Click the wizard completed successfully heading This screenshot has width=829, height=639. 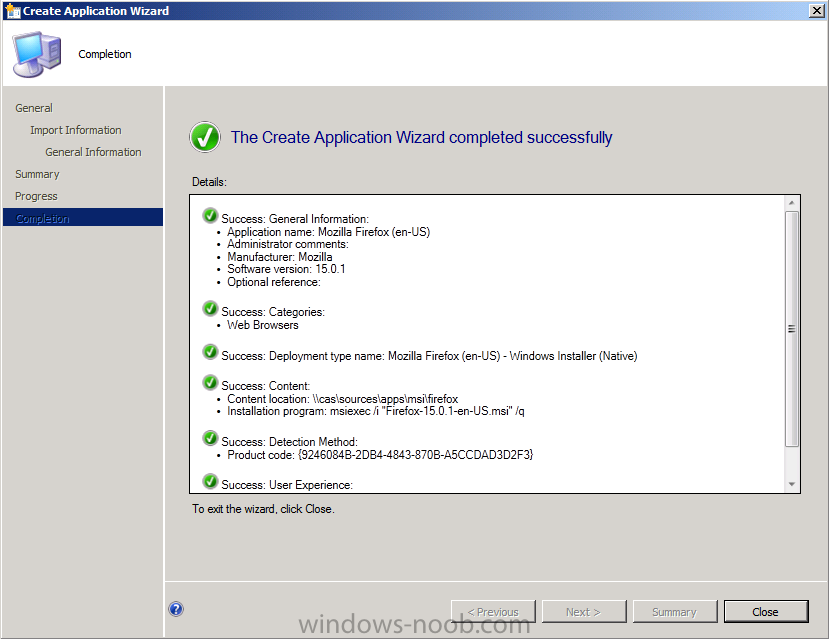point(421,137)
